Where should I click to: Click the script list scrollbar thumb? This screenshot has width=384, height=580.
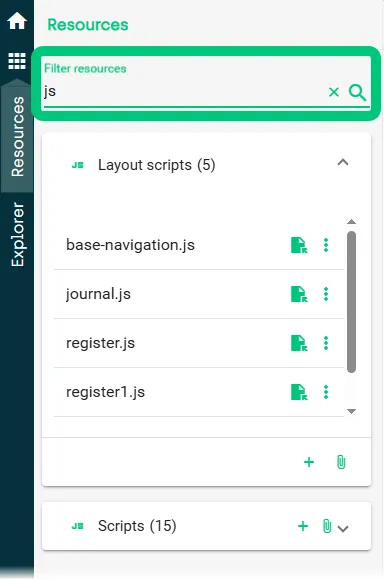click(351, 302)
